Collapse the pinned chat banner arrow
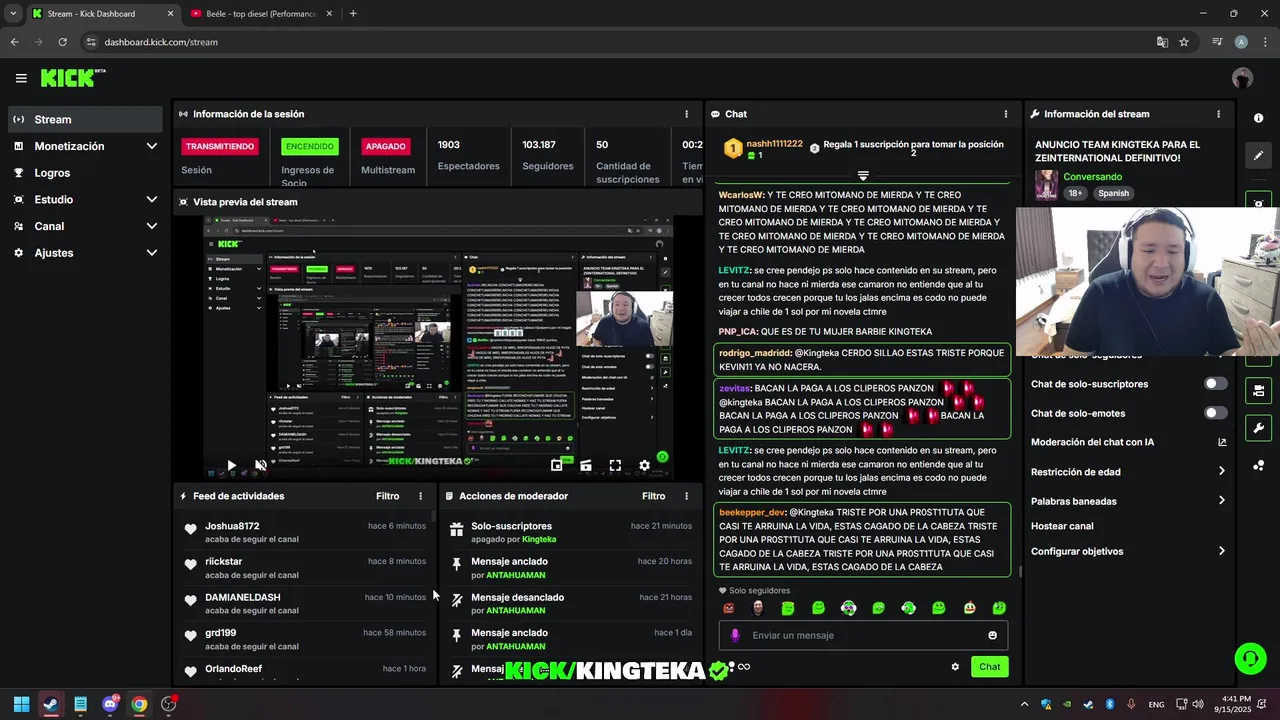 pyautogui.click(x=863, y=176)
